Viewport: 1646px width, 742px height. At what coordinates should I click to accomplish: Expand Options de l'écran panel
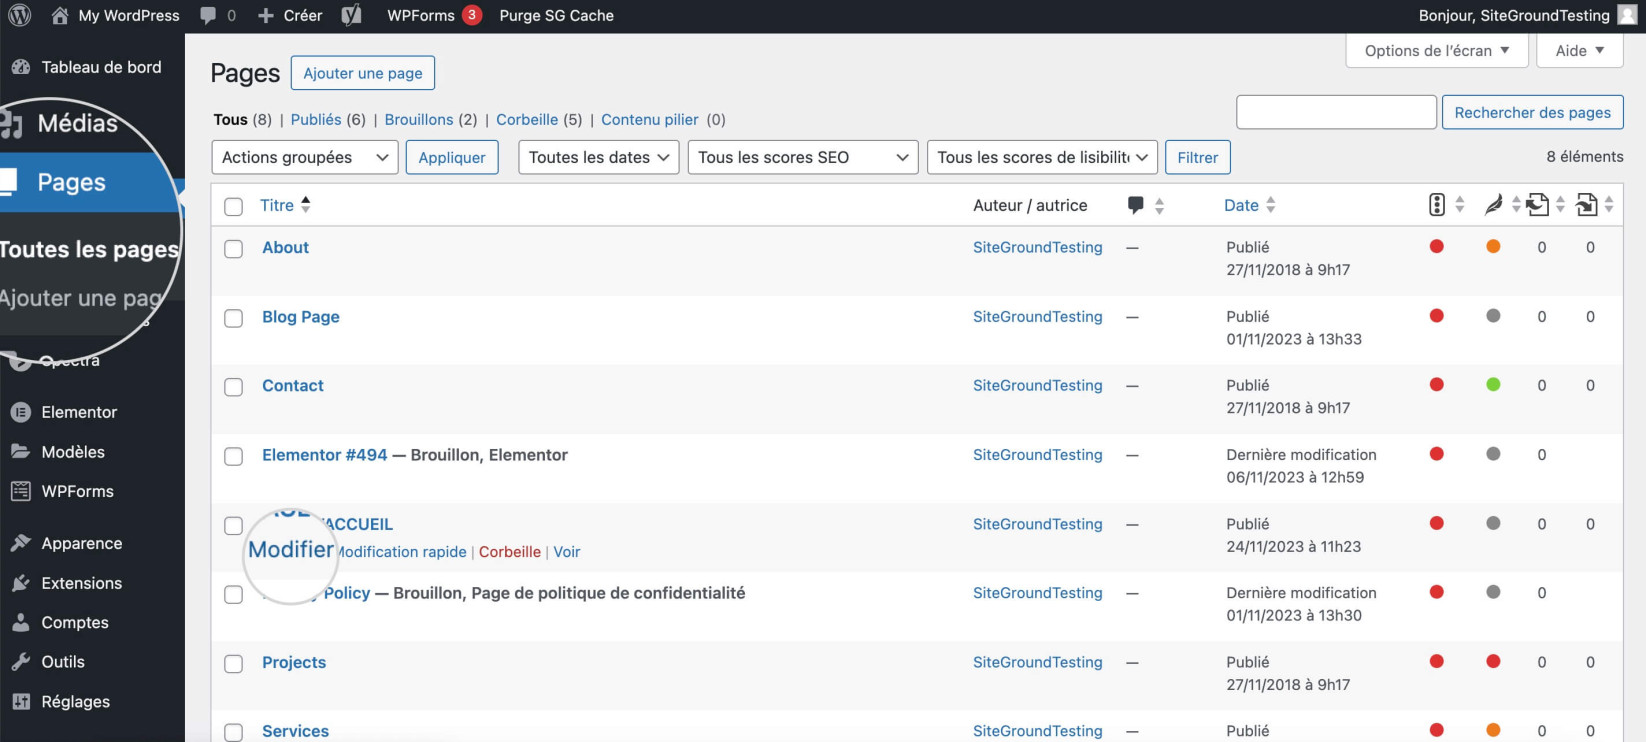(x=1436, y=50)
